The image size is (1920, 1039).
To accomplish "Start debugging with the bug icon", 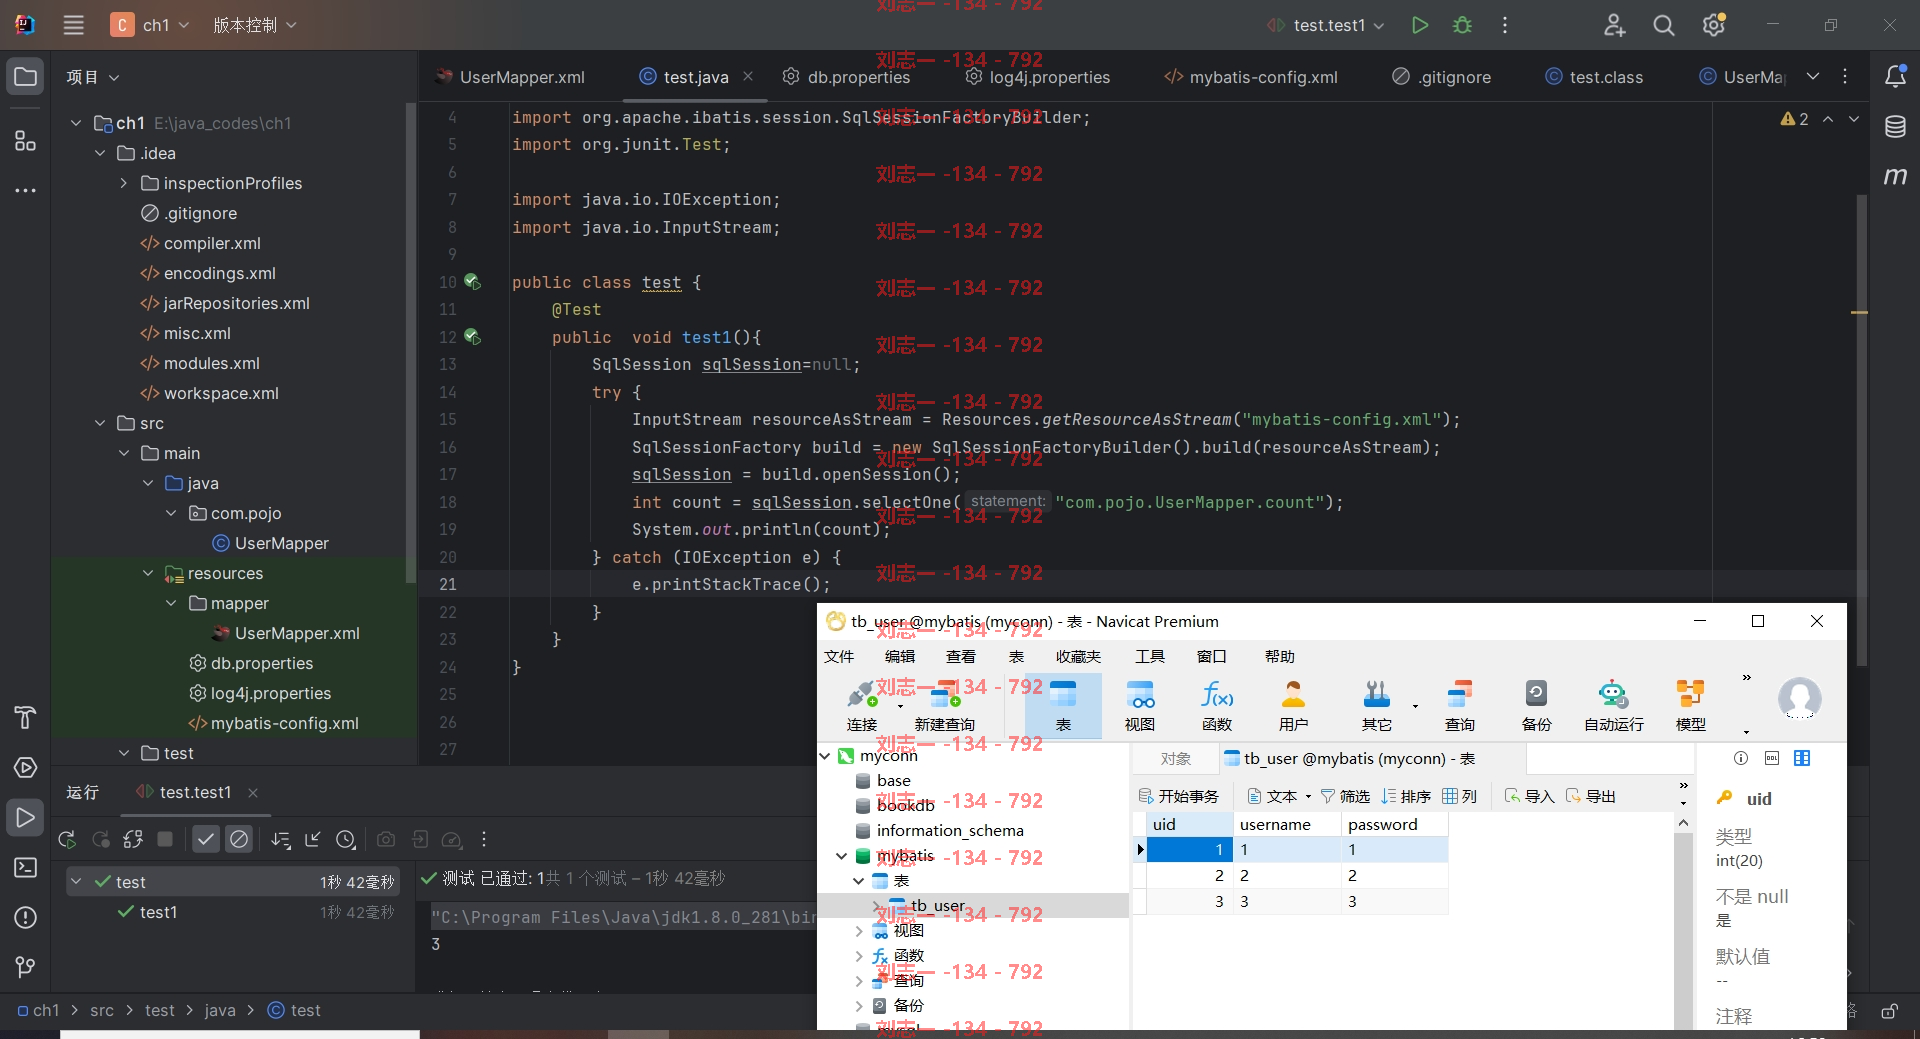I will click(1462, 25).
